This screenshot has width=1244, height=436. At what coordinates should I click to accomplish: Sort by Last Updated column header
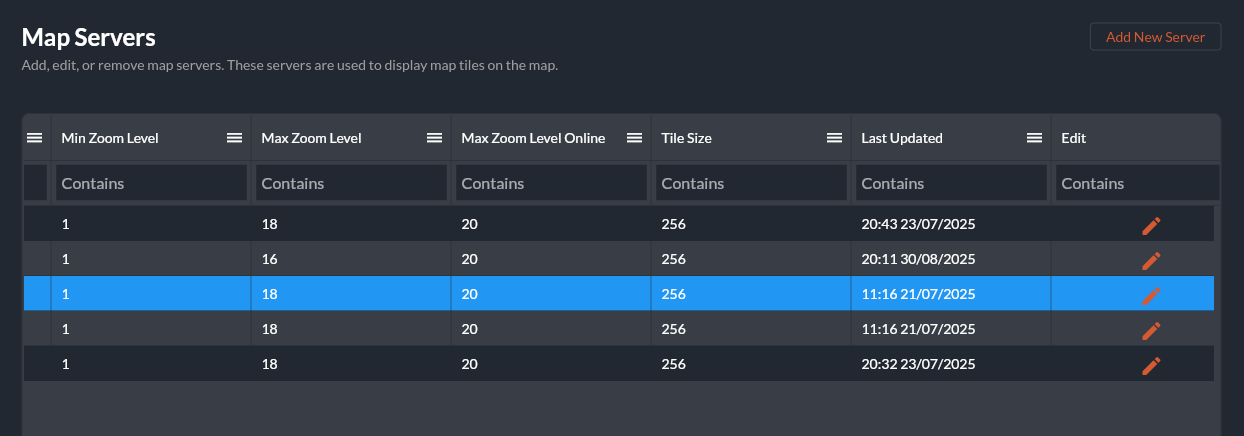point(902,138)
